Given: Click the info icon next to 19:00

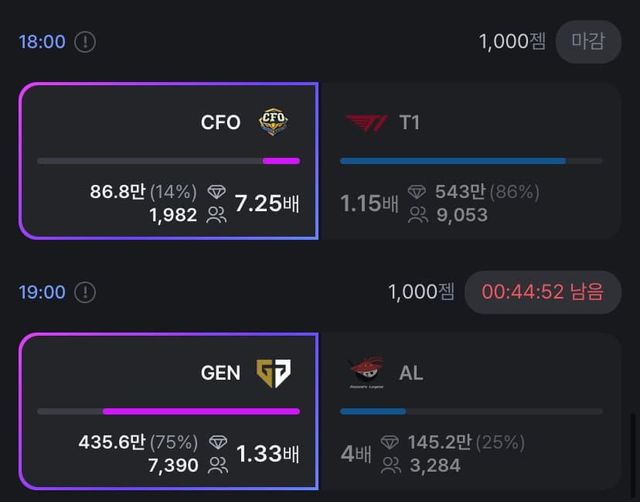Looking at the screenshot, I should point(86,292).
